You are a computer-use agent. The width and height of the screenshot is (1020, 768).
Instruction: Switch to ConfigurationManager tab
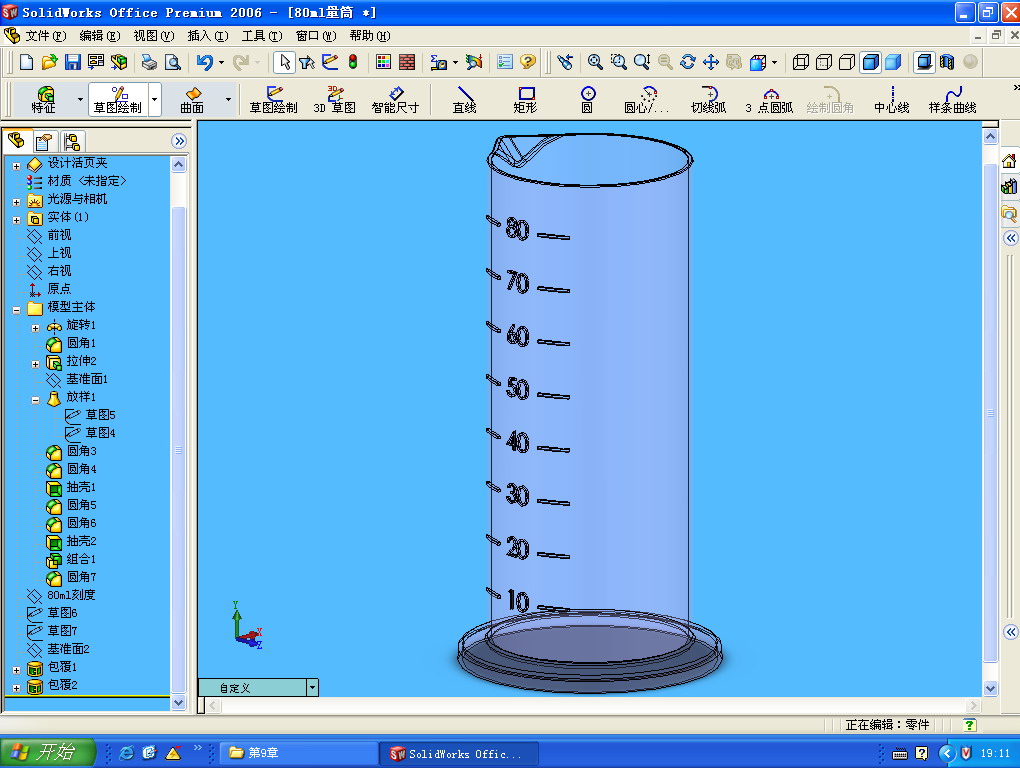[x=72, y=141]
